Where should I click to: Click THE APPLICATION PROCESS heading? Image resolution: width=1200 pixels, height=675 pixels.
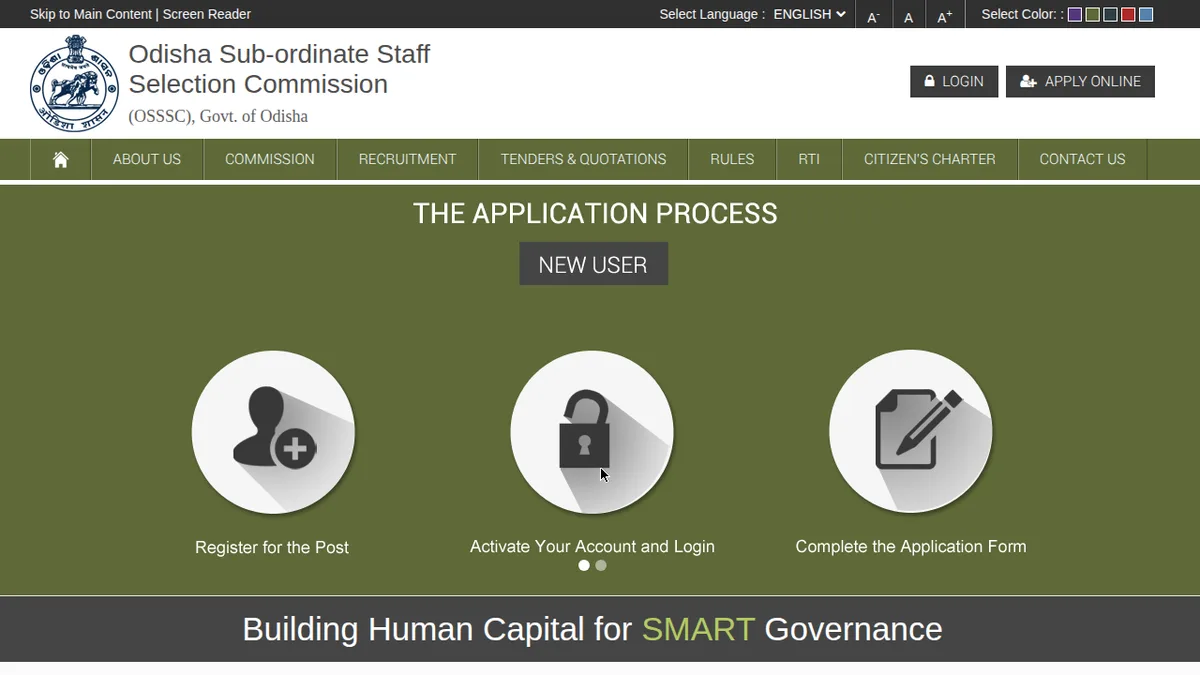(595, 214)
